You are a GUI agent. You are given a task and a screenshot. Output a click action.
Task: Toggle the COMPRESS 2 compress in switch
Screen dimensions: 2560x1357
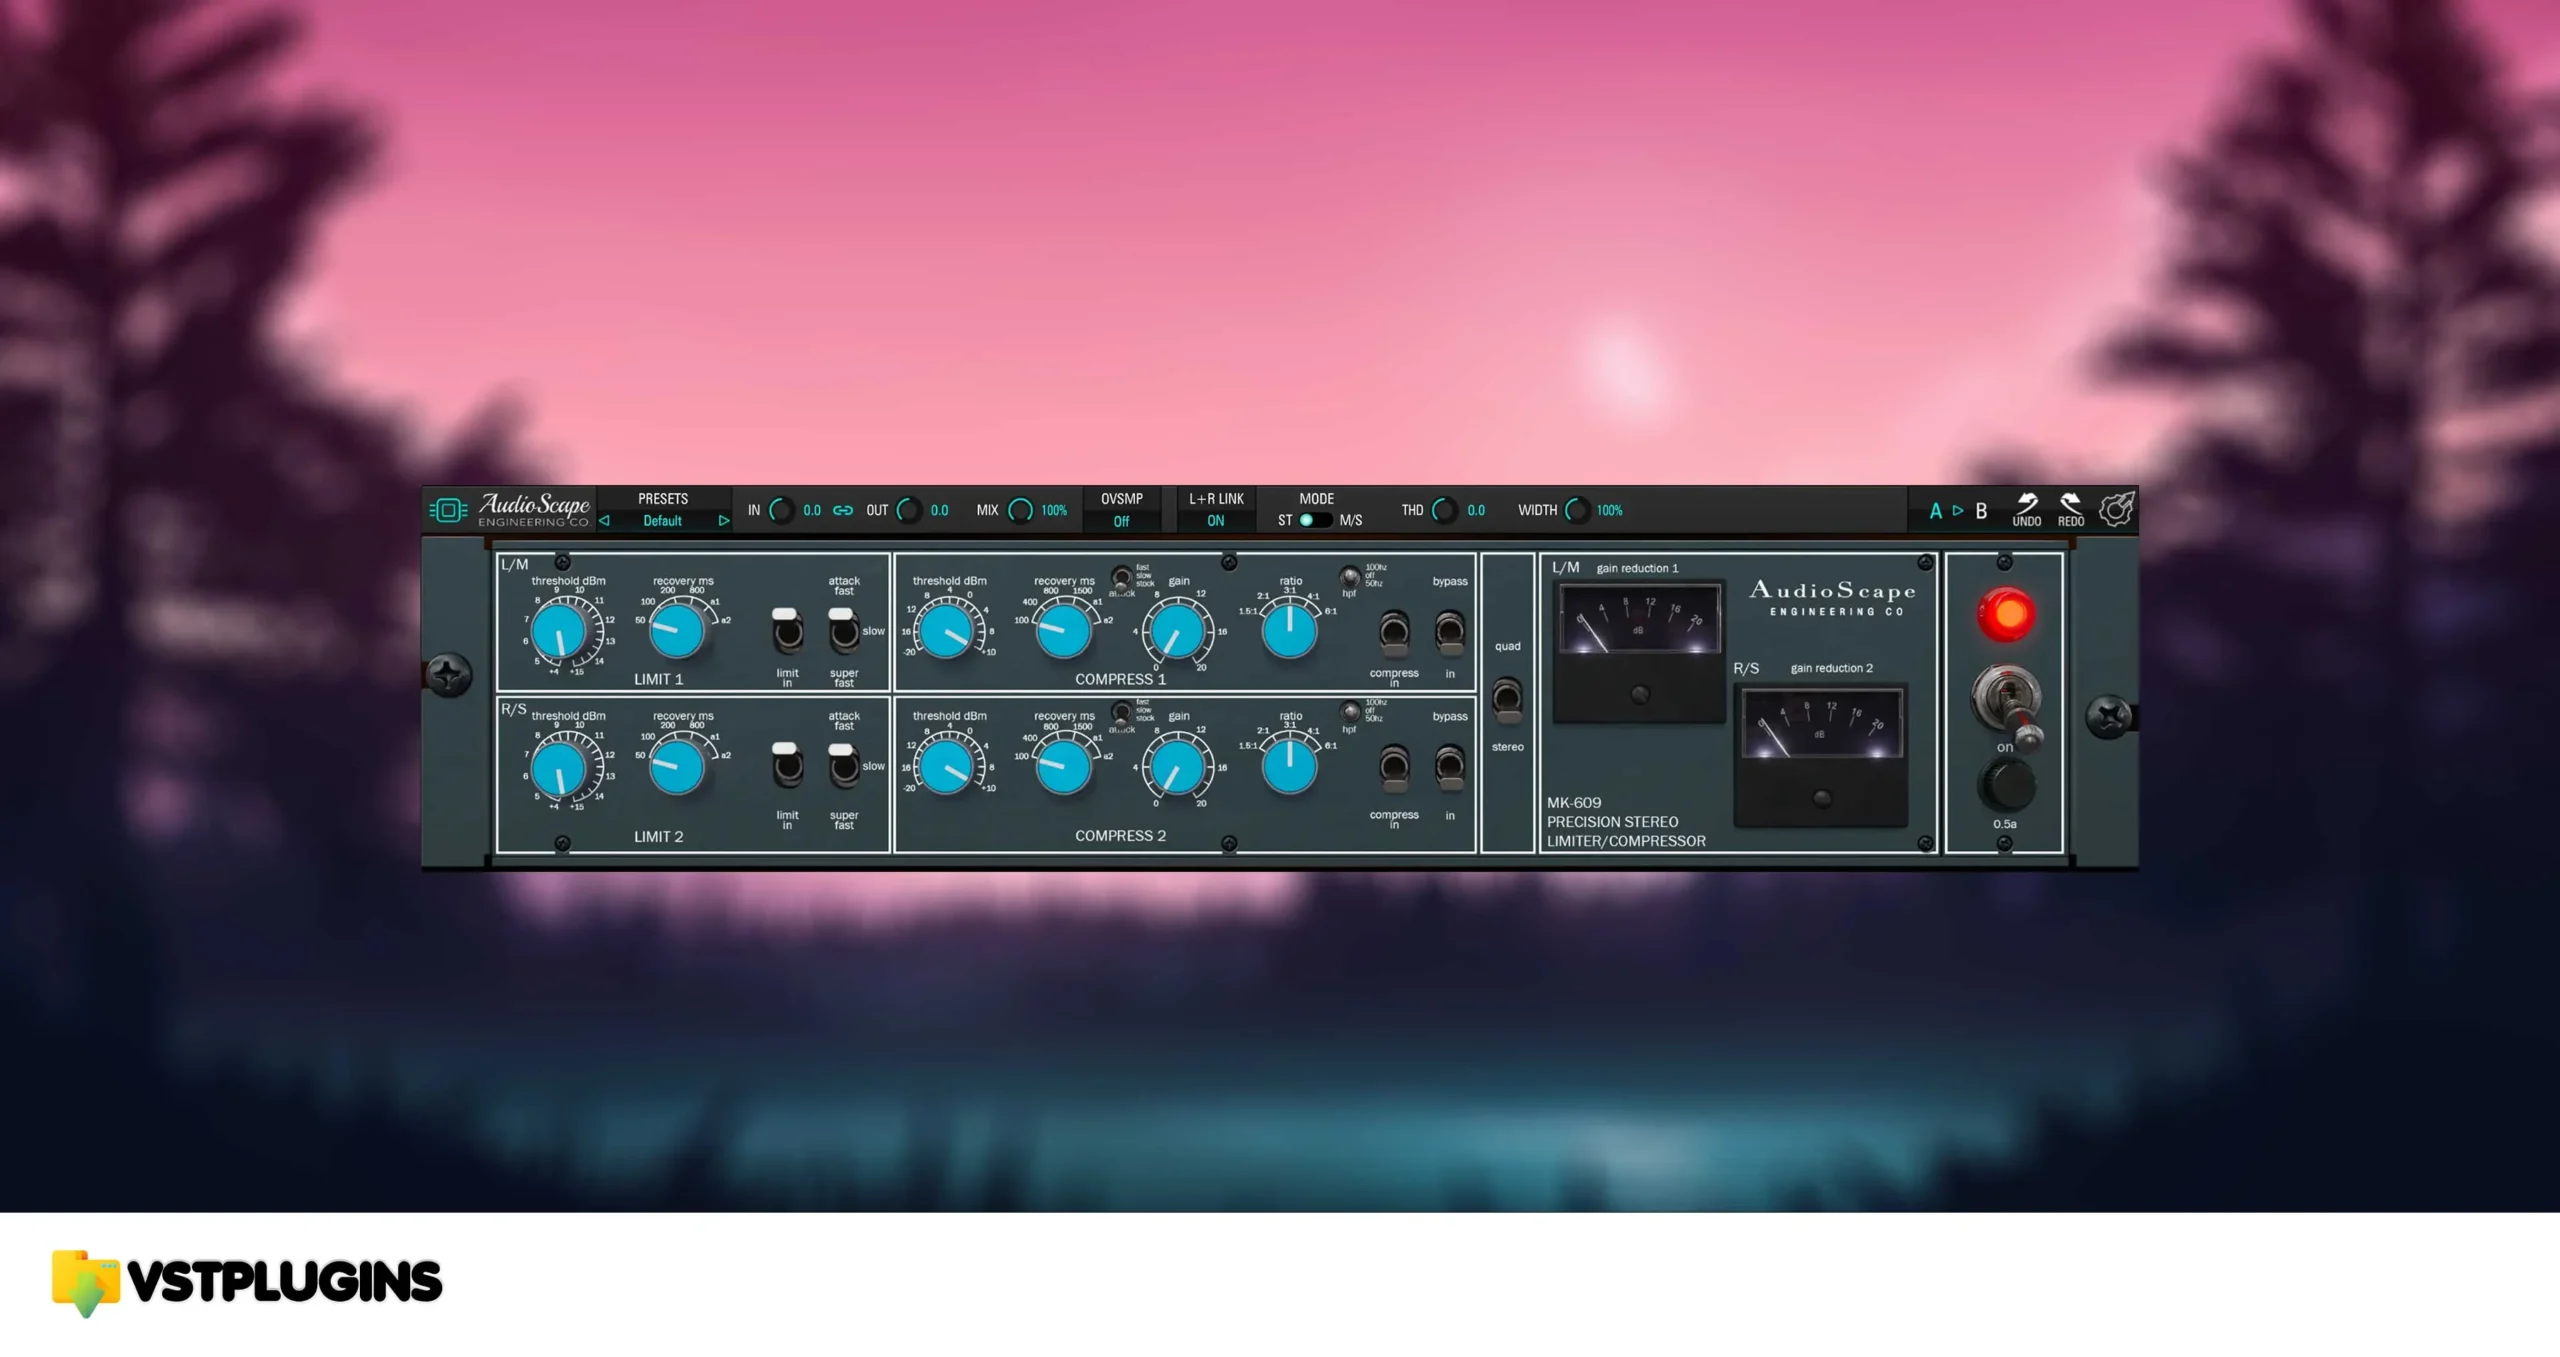[x=1394, y=769]
